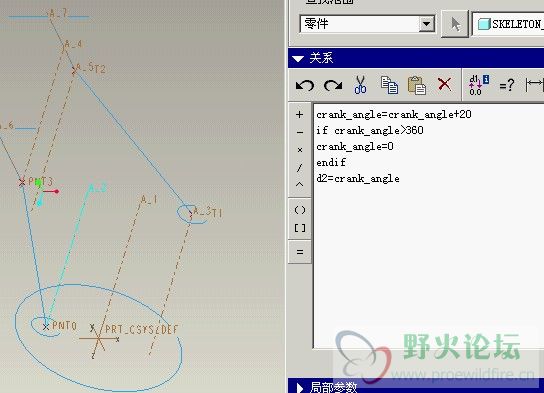Image resolution: width=544 pixels, height=393 pixels.
Task: Open the 零件 object type dropdown
Action: (x=426, y=24)
